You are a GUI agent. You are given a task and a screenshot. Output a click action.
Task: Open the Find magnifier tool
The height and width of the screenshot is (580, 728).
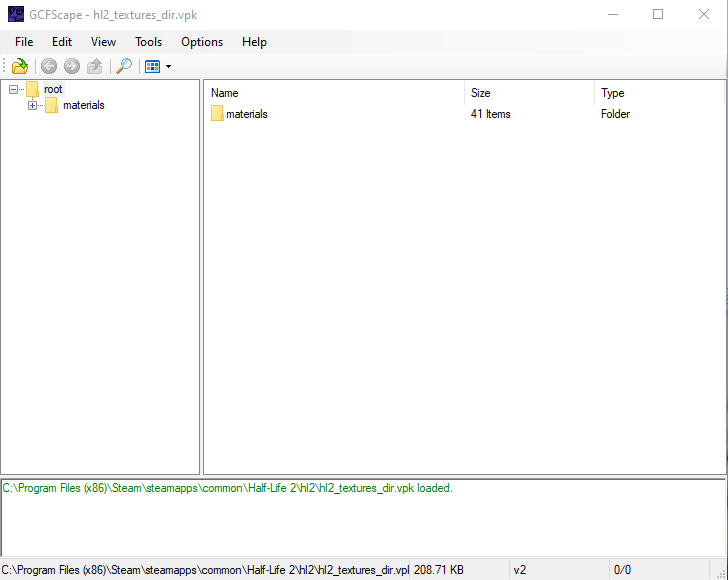124,66
